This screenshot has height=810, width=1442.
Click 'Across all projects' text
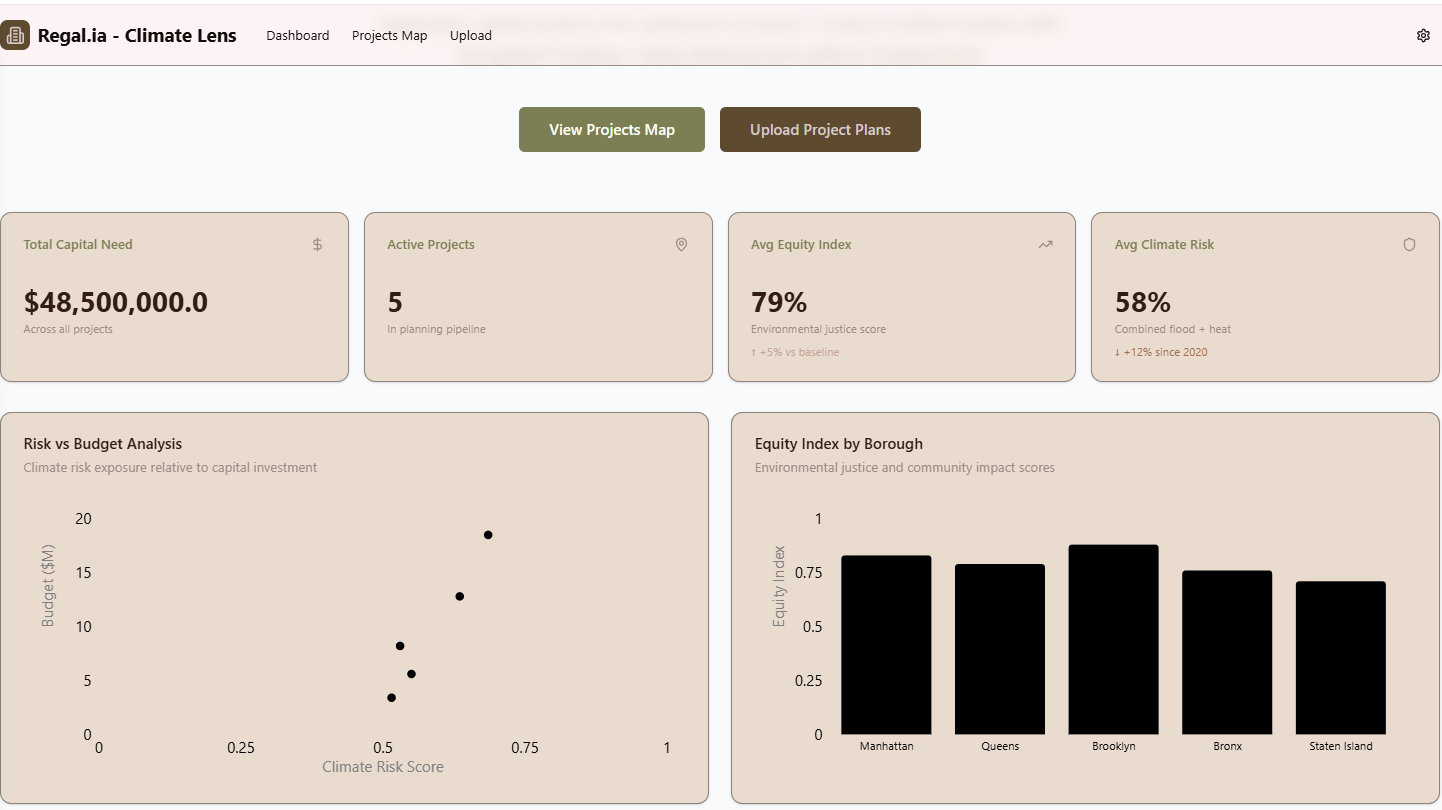[x=68, y=329]
